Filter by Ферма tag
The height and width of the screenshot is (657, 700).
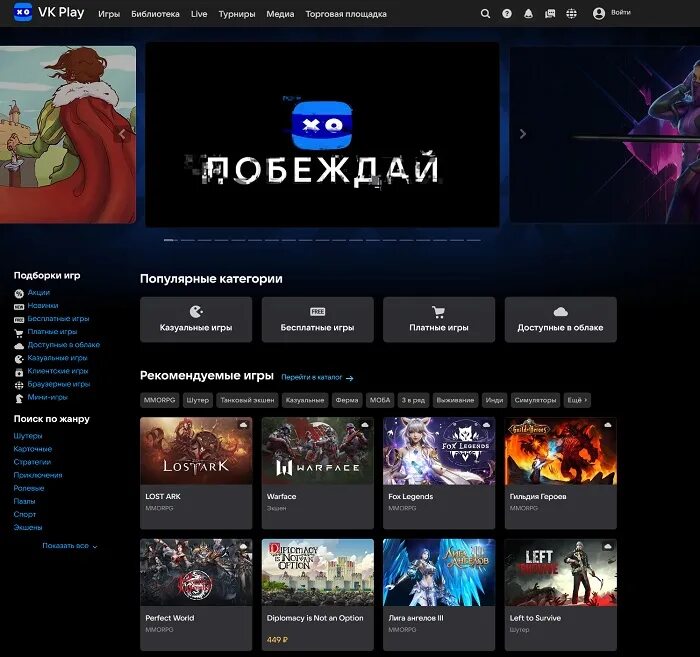347,400
